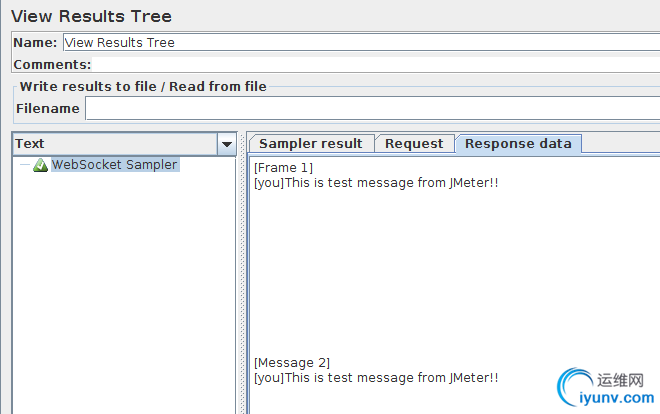Click into the Name input field

360,42
